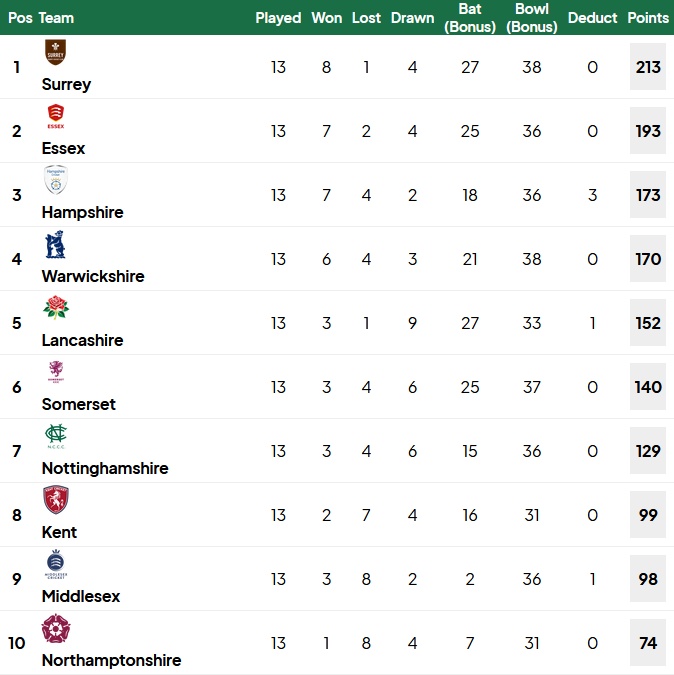Click the Nottinghamshire NCCC logo
The height and width of the screenshot is (675, 674).
click(56, 436)
